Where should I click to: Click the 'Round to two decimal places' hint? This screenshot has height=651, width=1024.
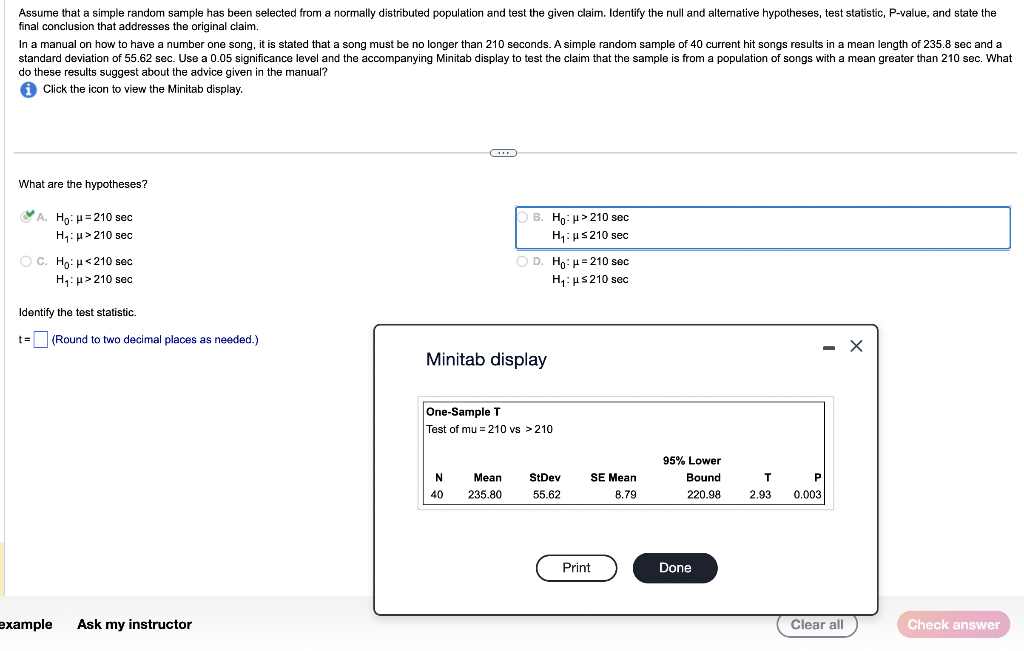click(155, 340)
